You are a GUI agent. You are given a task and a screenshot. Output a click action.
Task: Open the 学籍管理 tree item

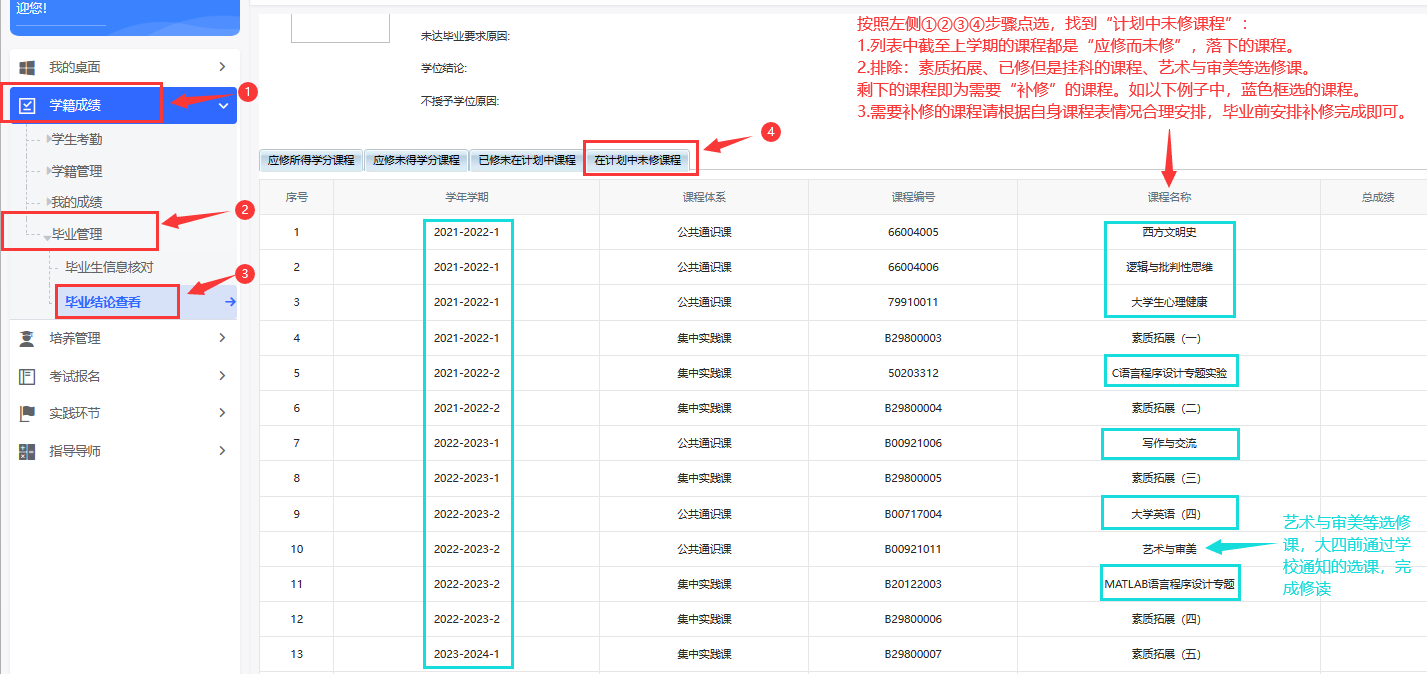pos(76,171)
